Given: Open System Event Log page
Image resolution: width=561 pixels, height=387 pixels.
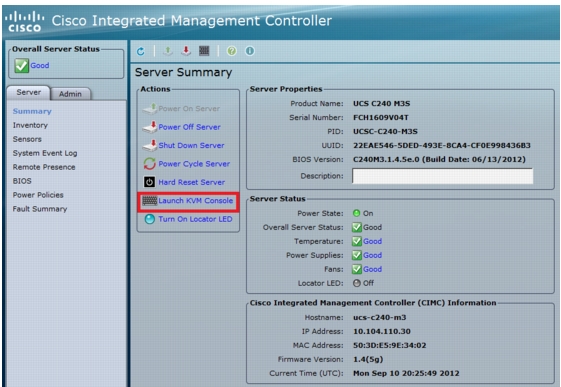Looking at the screenshot, I should coord(45,153).
